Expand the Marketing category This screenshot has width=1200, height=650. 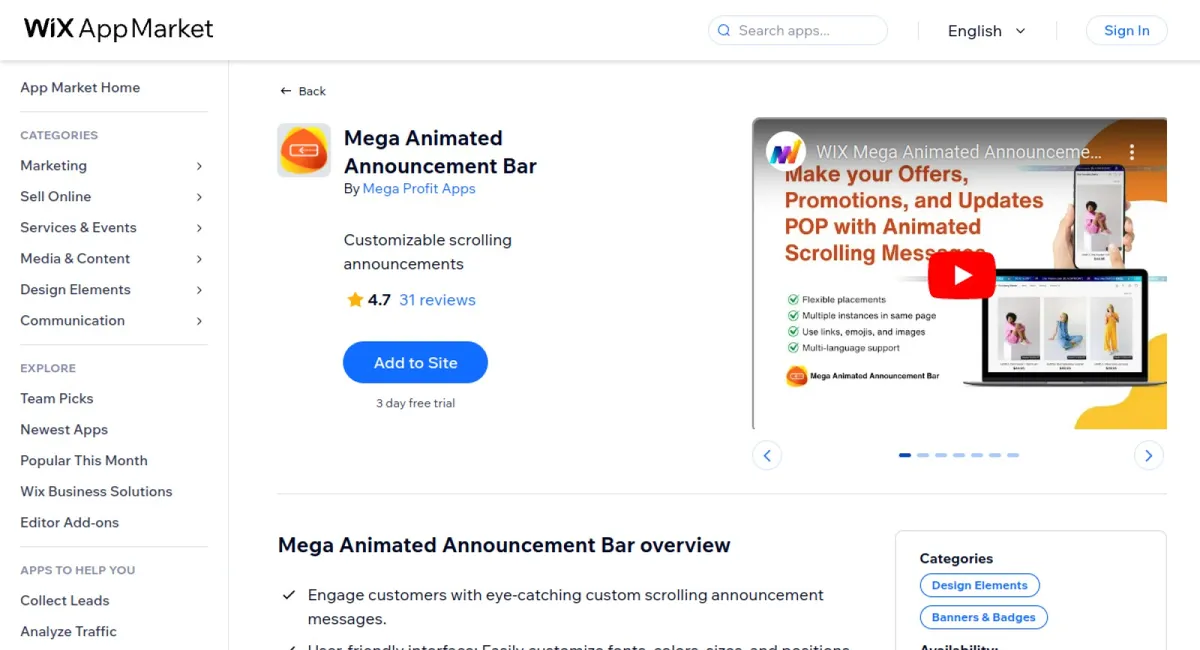[x=199, y=166]
